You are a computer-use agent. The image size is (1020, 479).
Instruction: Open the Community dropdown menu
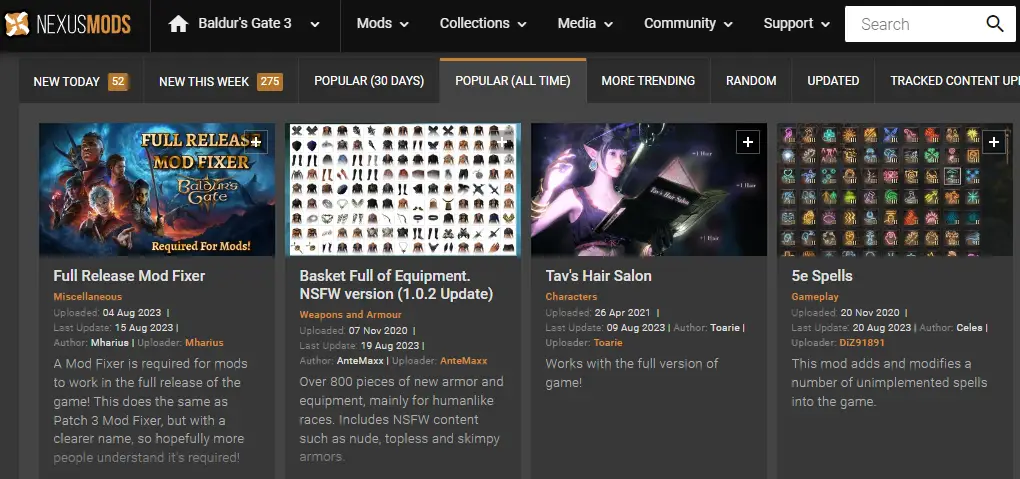688,24
